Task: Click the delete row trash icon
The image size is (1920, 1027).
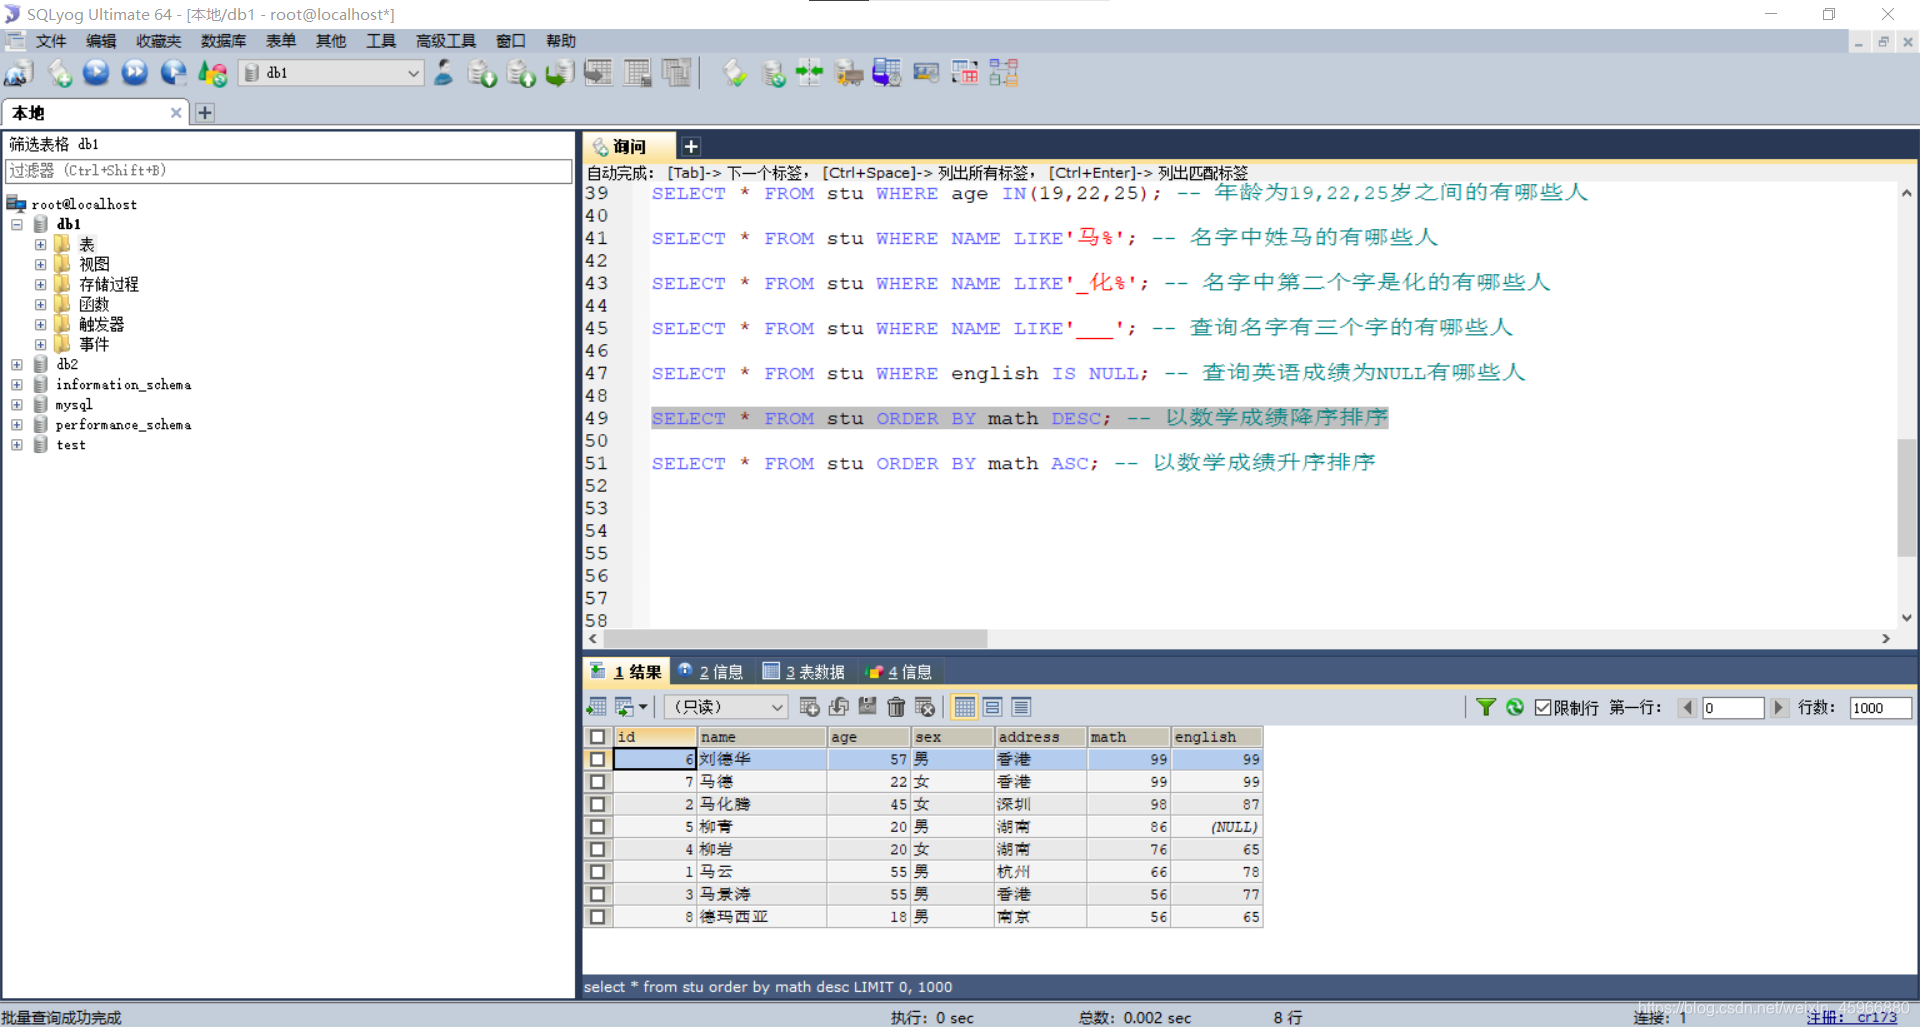Action: point(896,707)
